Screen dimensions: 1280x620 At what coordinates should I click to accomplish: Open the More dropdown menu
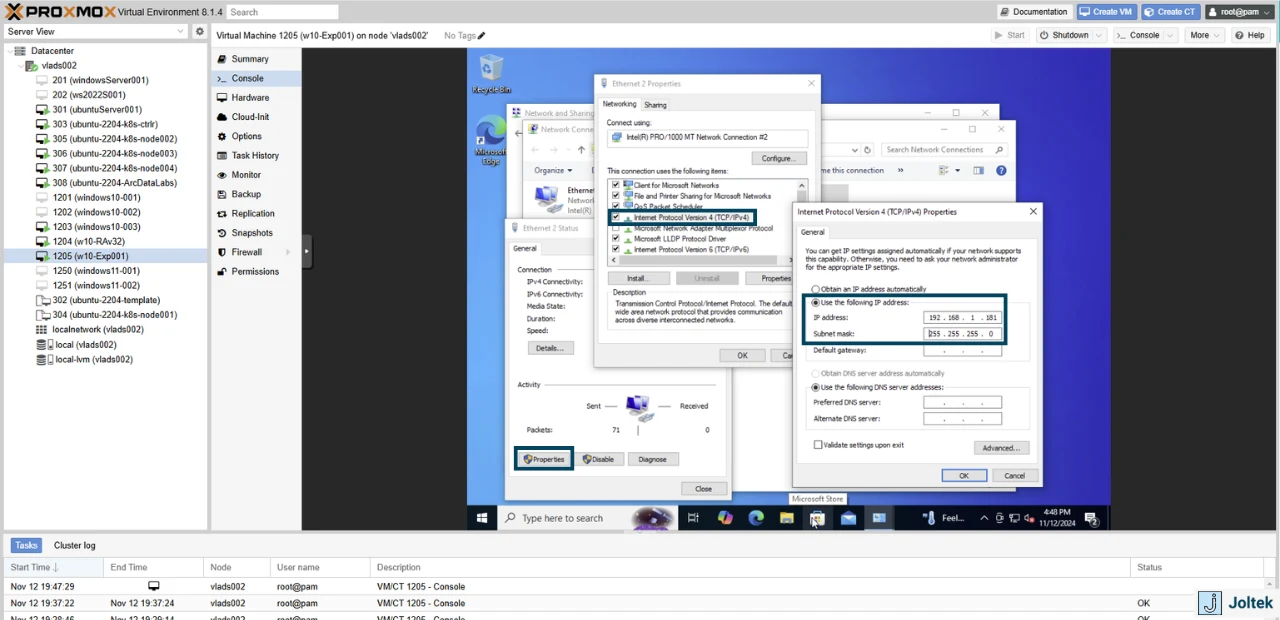[1204, 35]
